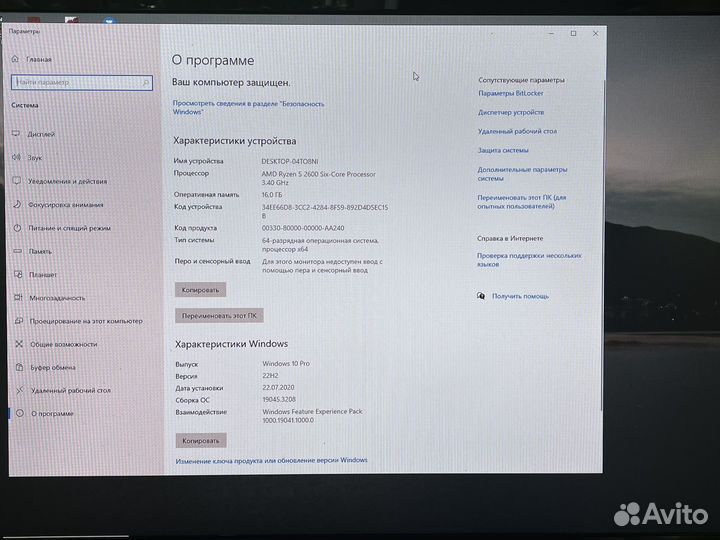The width and height of the screenshot is (720, 540).
Task: Open Переименовать этот ПК для опытных пользователей link
Action: pyautogui.click(x=522, y=202)
